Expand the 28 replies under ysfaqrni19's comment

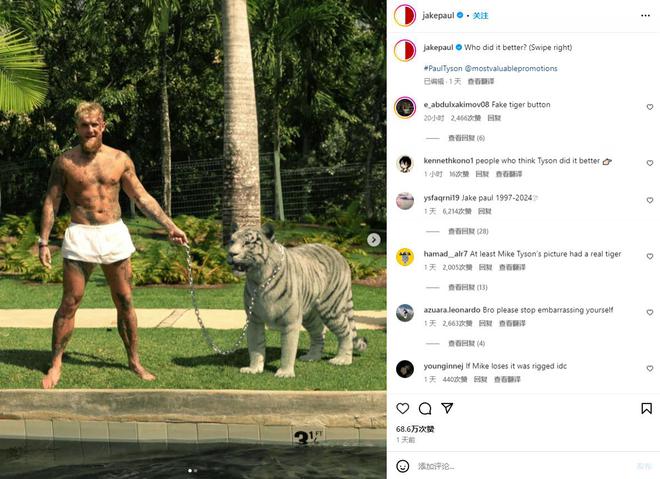tap(468, 231)
